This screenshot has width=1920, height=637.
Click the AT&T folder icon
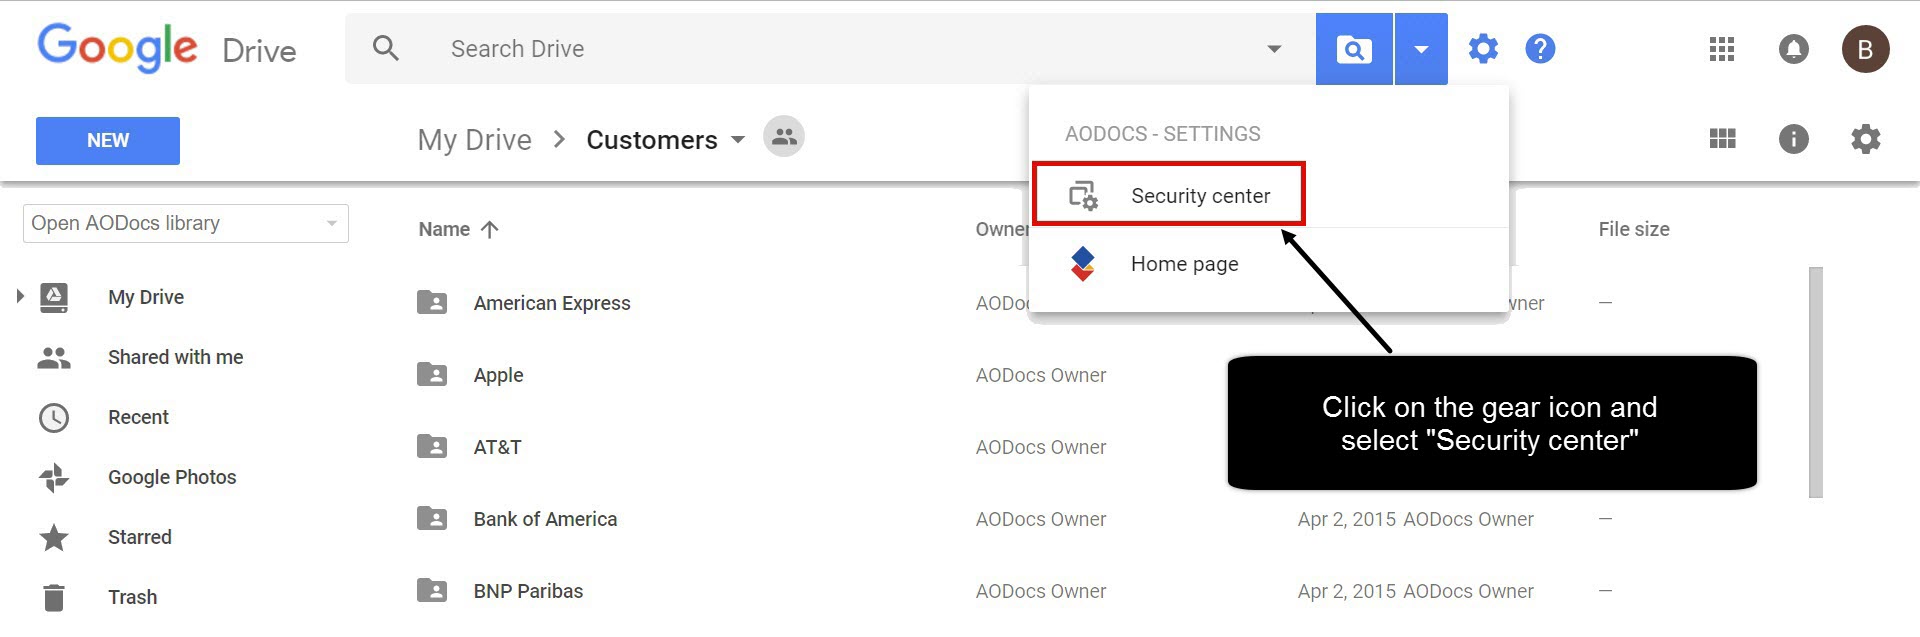(432, 446)
